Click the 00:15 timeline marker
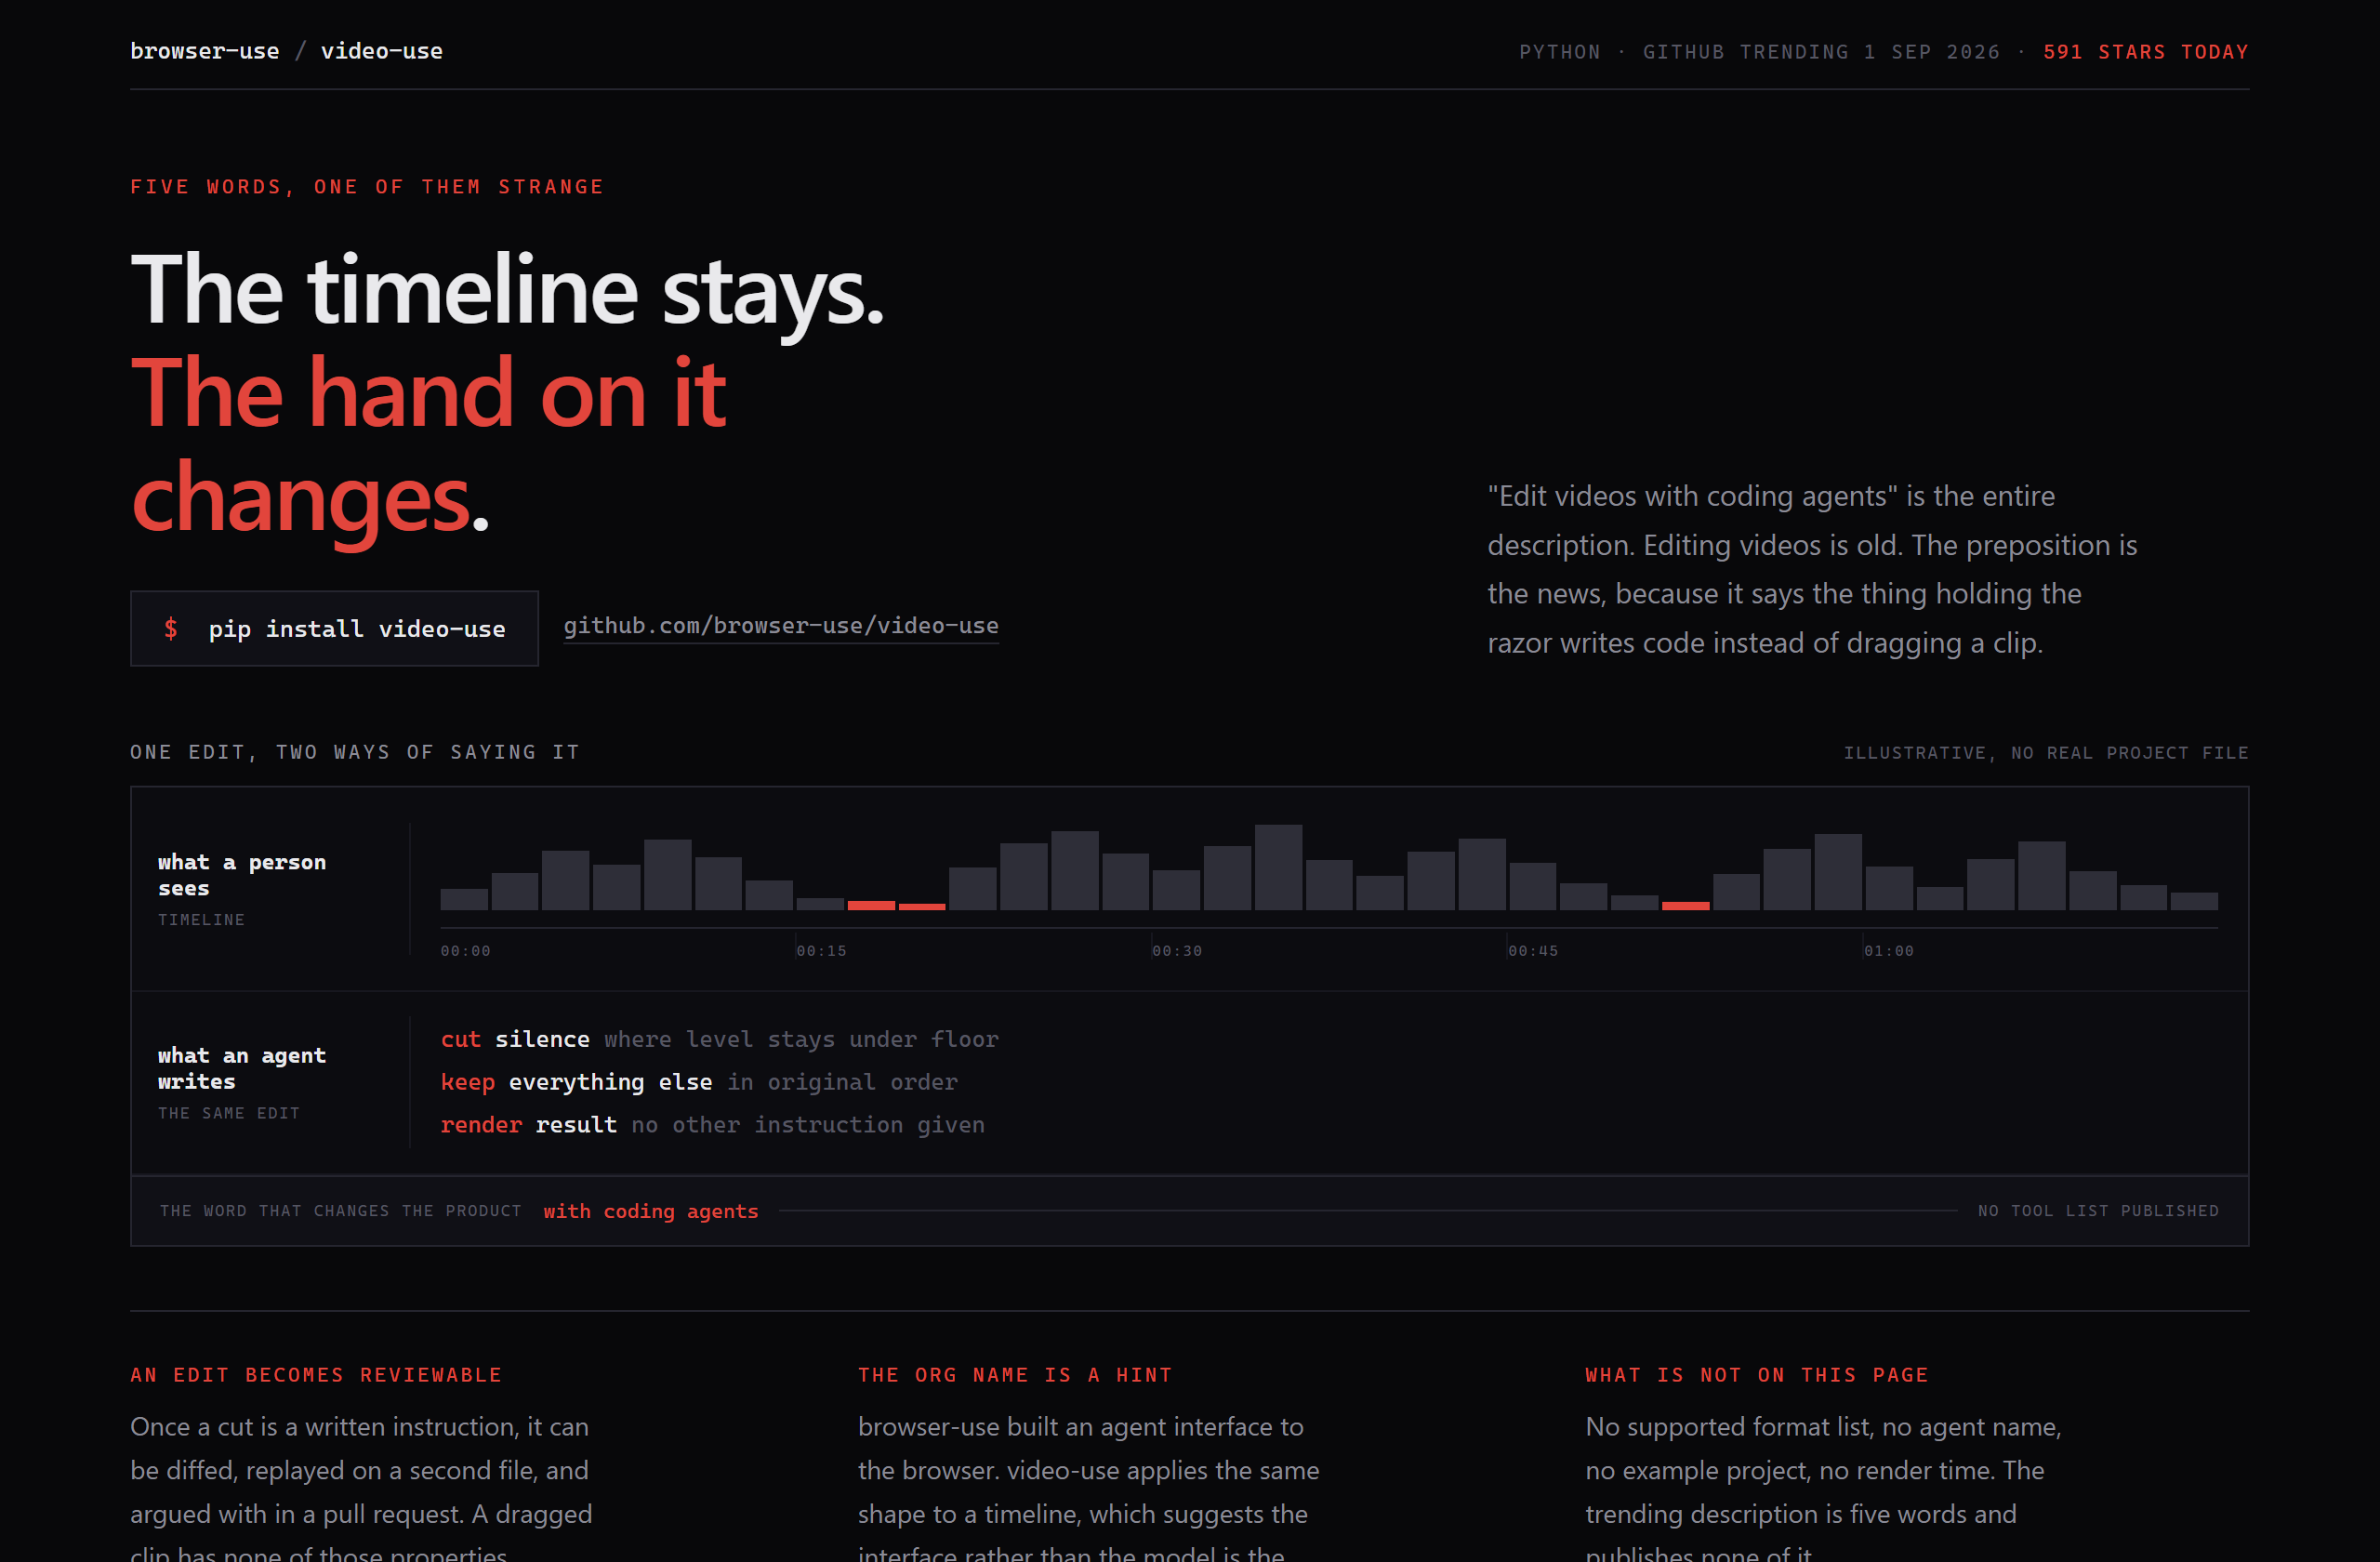2380x1562 pixels. (822, 951)
